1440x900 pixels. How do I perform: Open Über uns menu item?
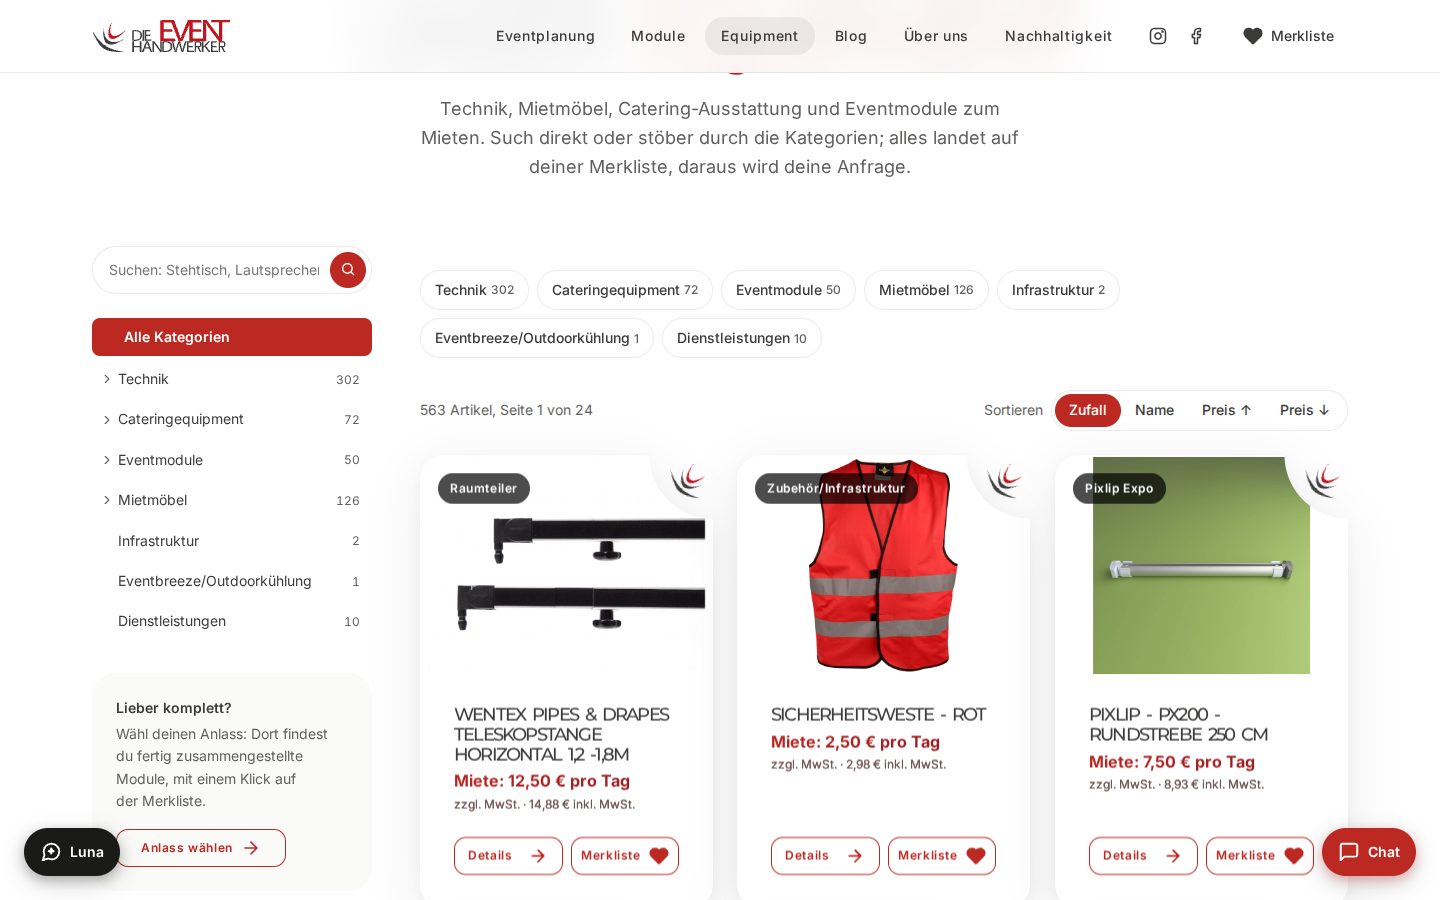(x=936, y=36)
